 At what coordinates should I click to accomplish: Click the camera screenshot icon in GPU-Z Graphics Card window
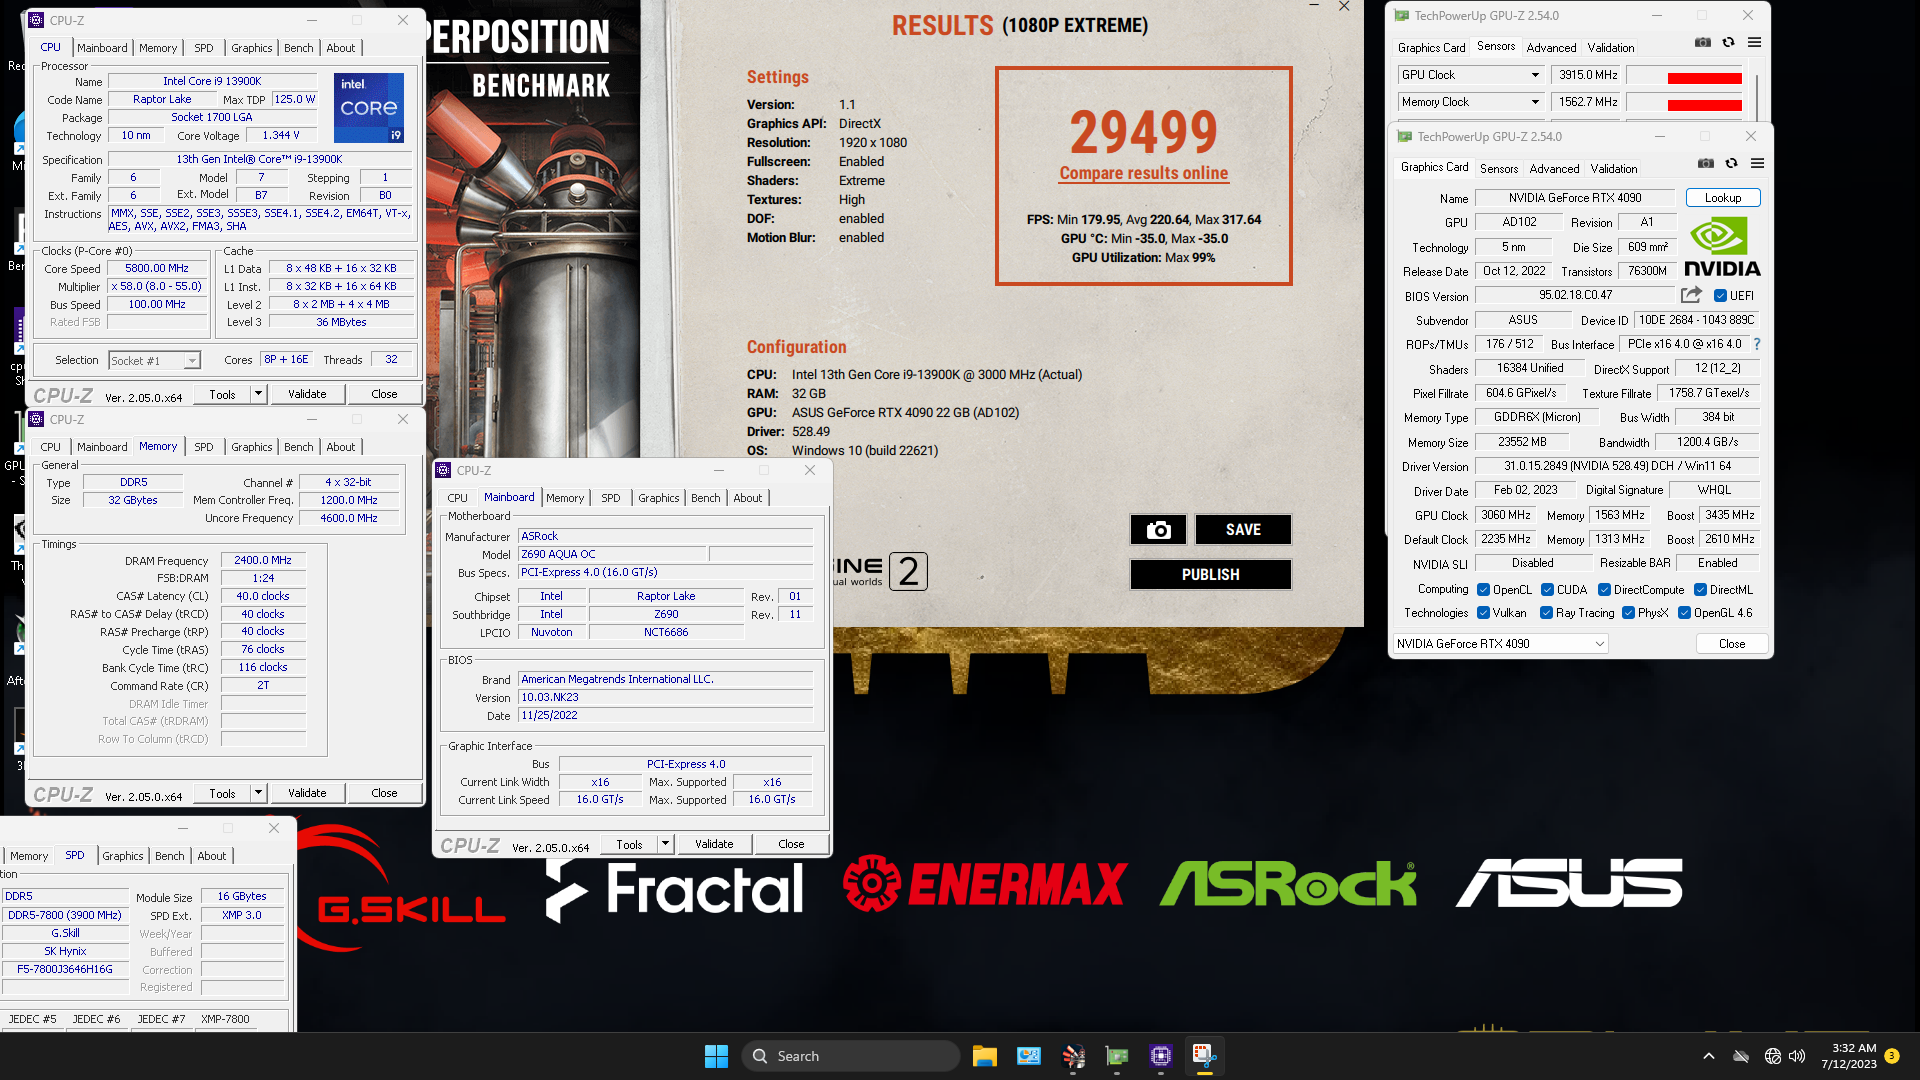click(1706, 163)
